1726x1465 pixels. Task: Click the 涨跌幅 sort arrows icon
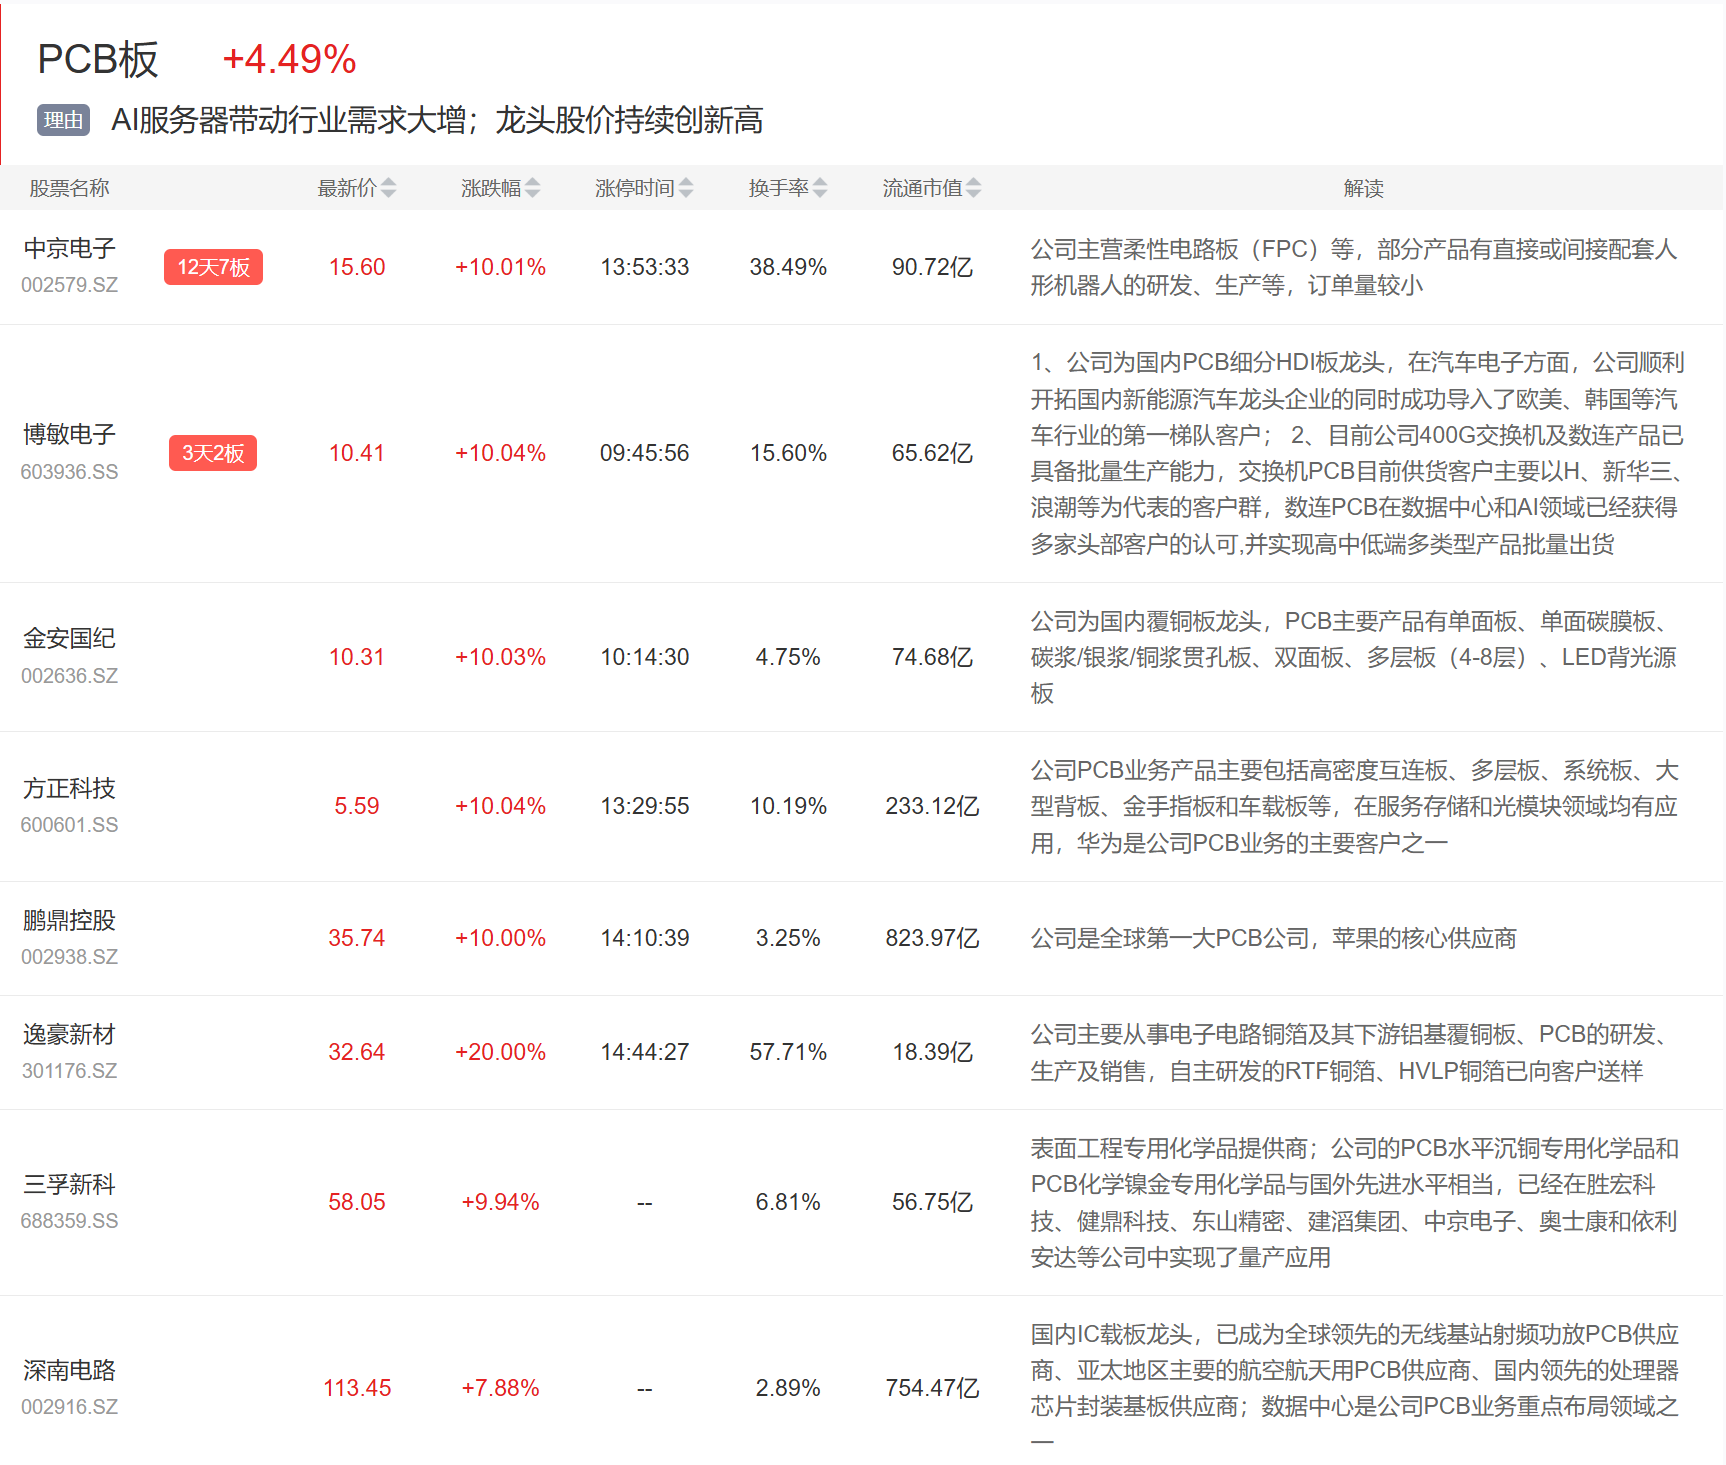pos(533,188)
